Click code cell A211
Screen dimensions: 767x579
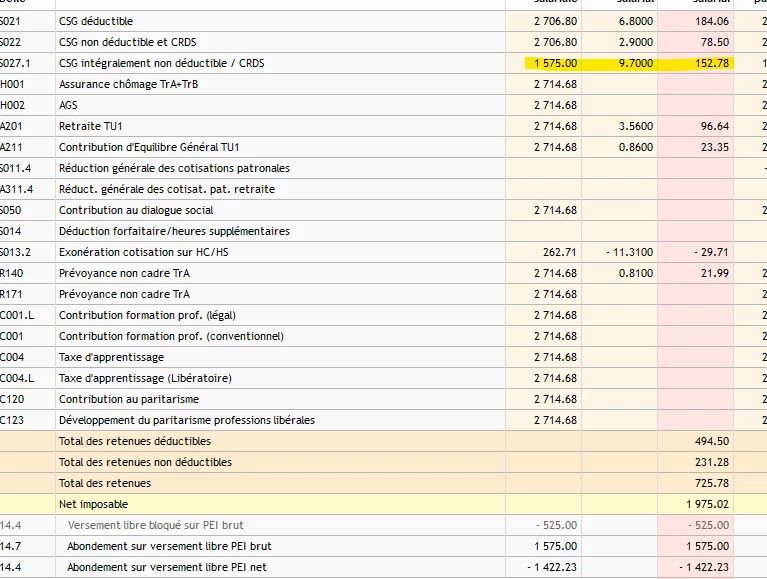[x=11, y=147]
